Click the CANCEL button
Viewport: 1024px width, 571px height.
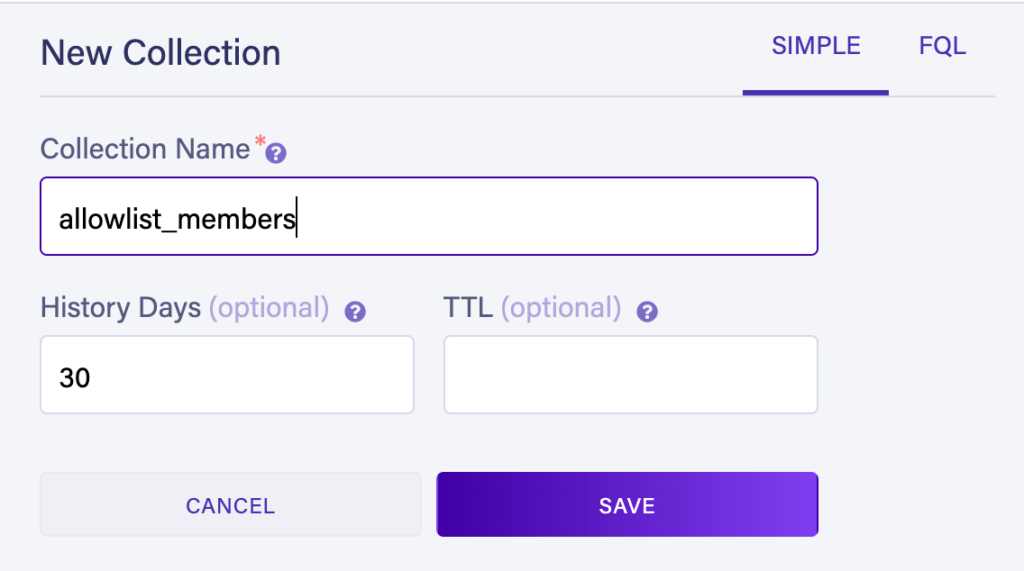tap(230, 505)
